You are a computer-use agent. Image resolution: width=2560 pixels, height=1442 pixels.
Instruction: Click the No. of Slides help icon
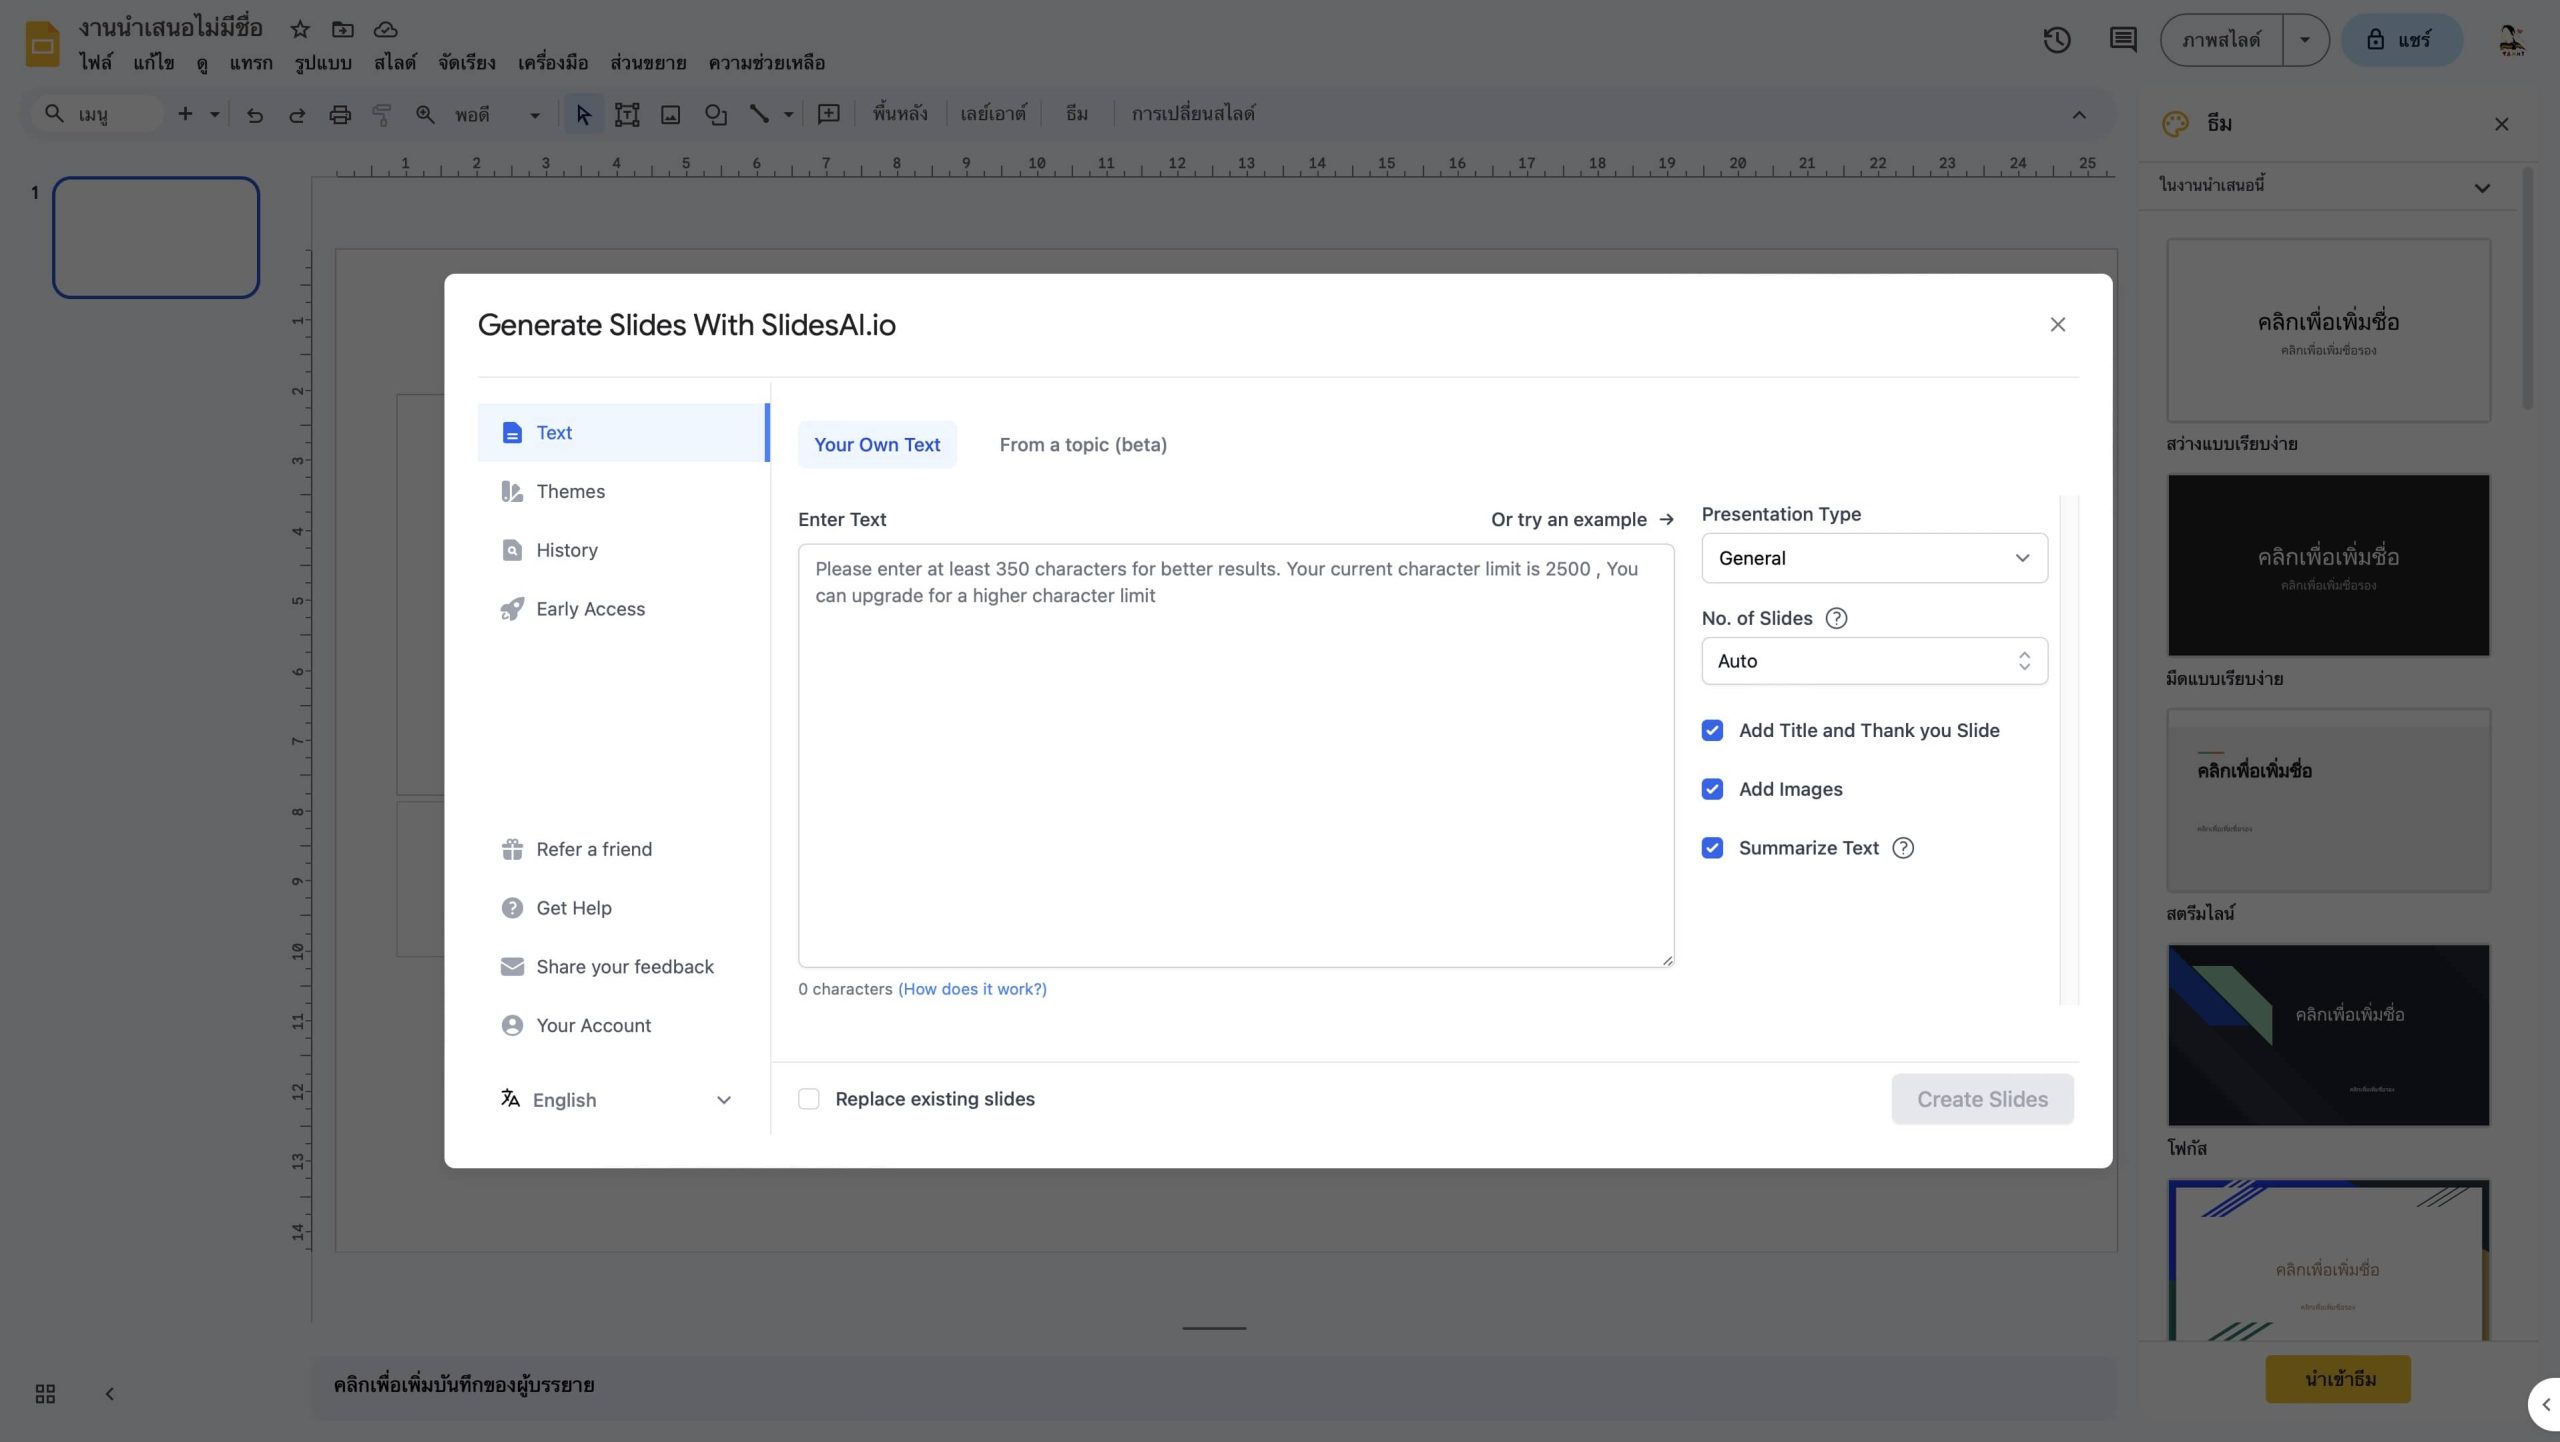[1836, 618]
